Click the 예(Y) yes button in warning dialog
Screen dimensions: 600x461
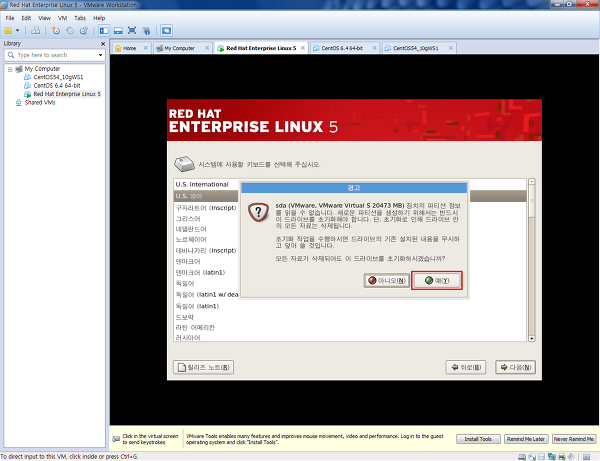click(x=437, y=281)
